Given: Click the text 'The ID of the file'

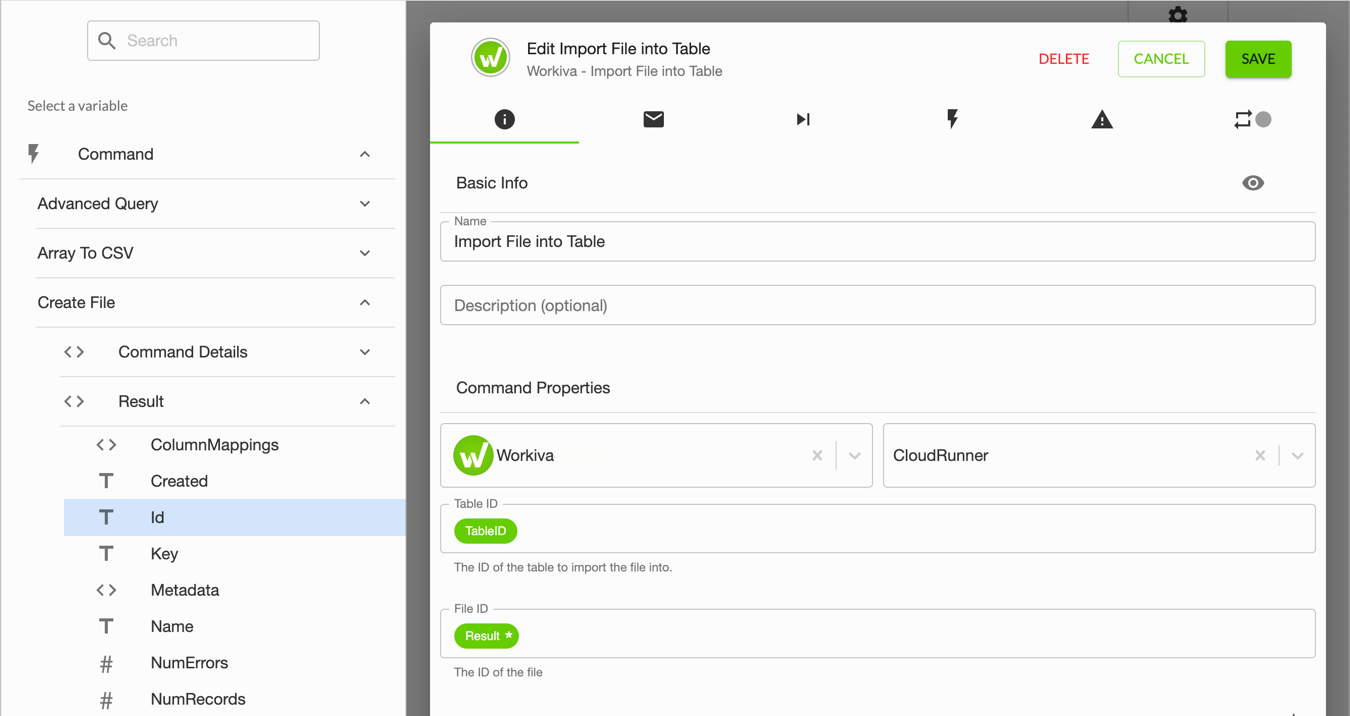Looking at the screenshot, I should [x=498, y=672].
